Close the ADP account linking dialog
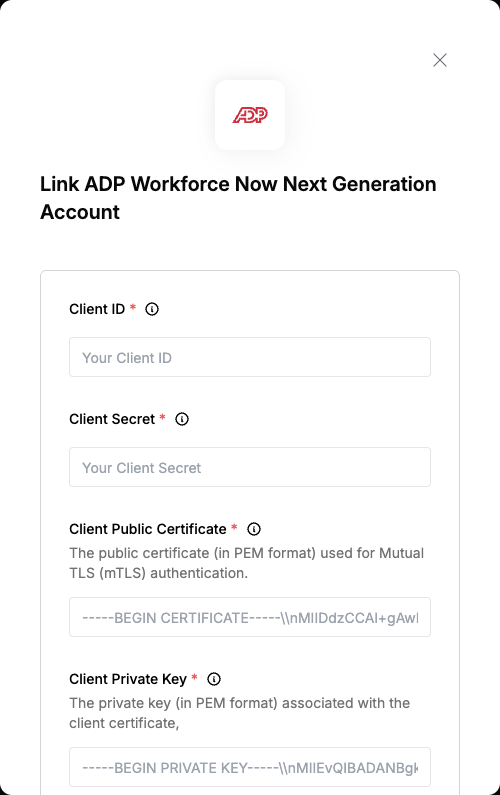This screenshot has height=795, width=500. (x=440, y=60)
